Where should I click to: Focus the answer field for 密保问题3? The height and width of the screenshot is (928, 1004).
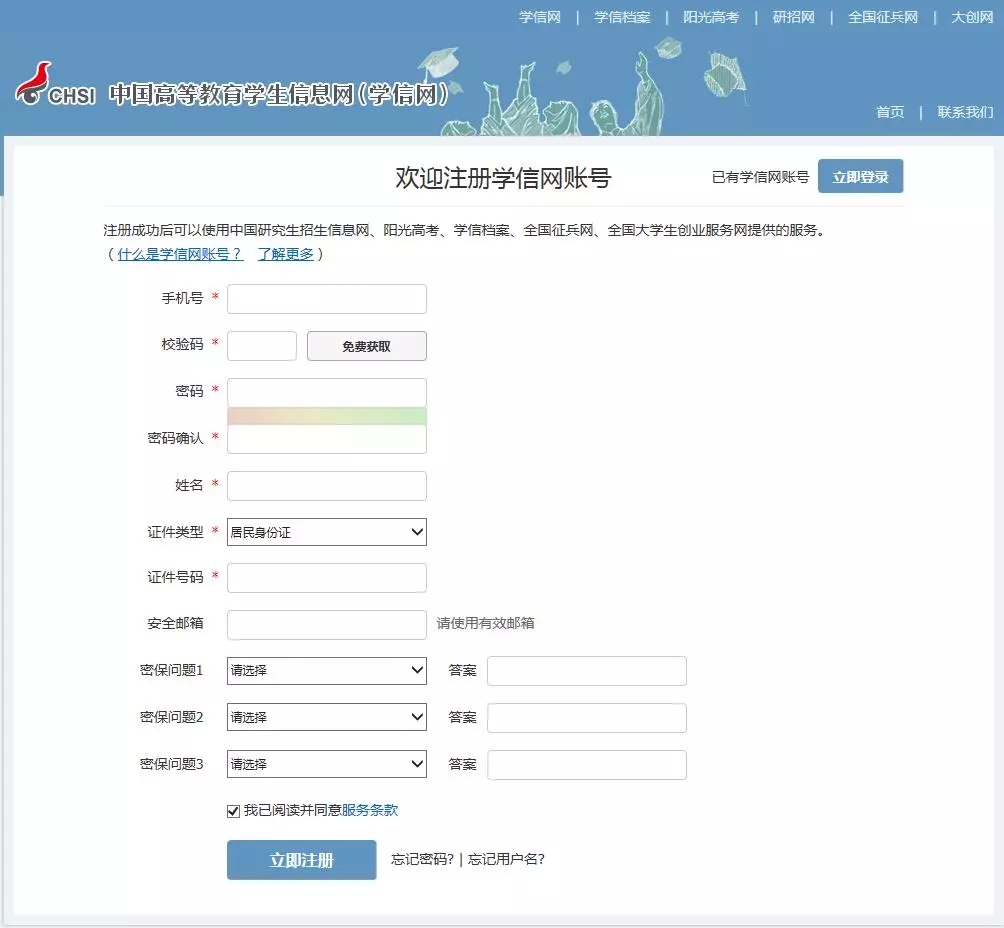click(x=587, y=765)
